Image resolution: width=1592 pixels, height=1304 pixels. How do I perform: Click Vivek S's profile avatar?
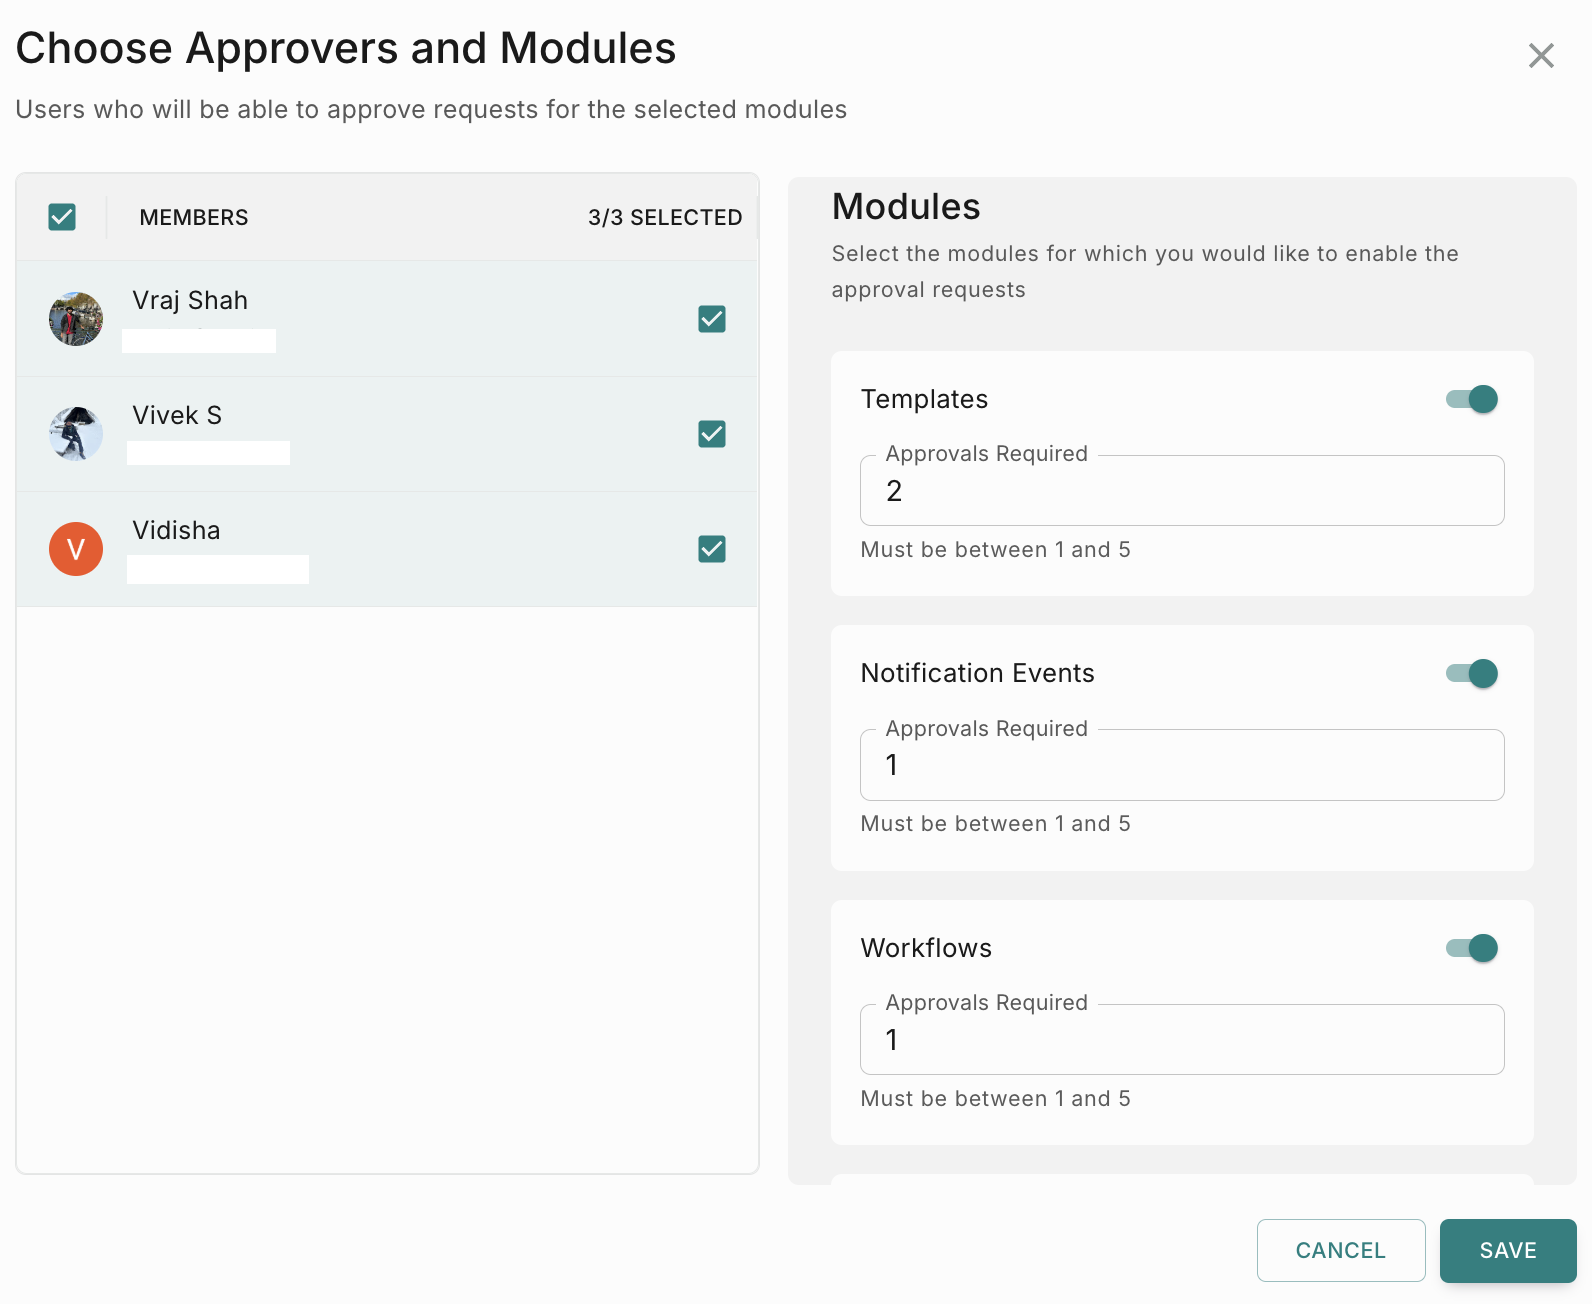coord(76,434)
